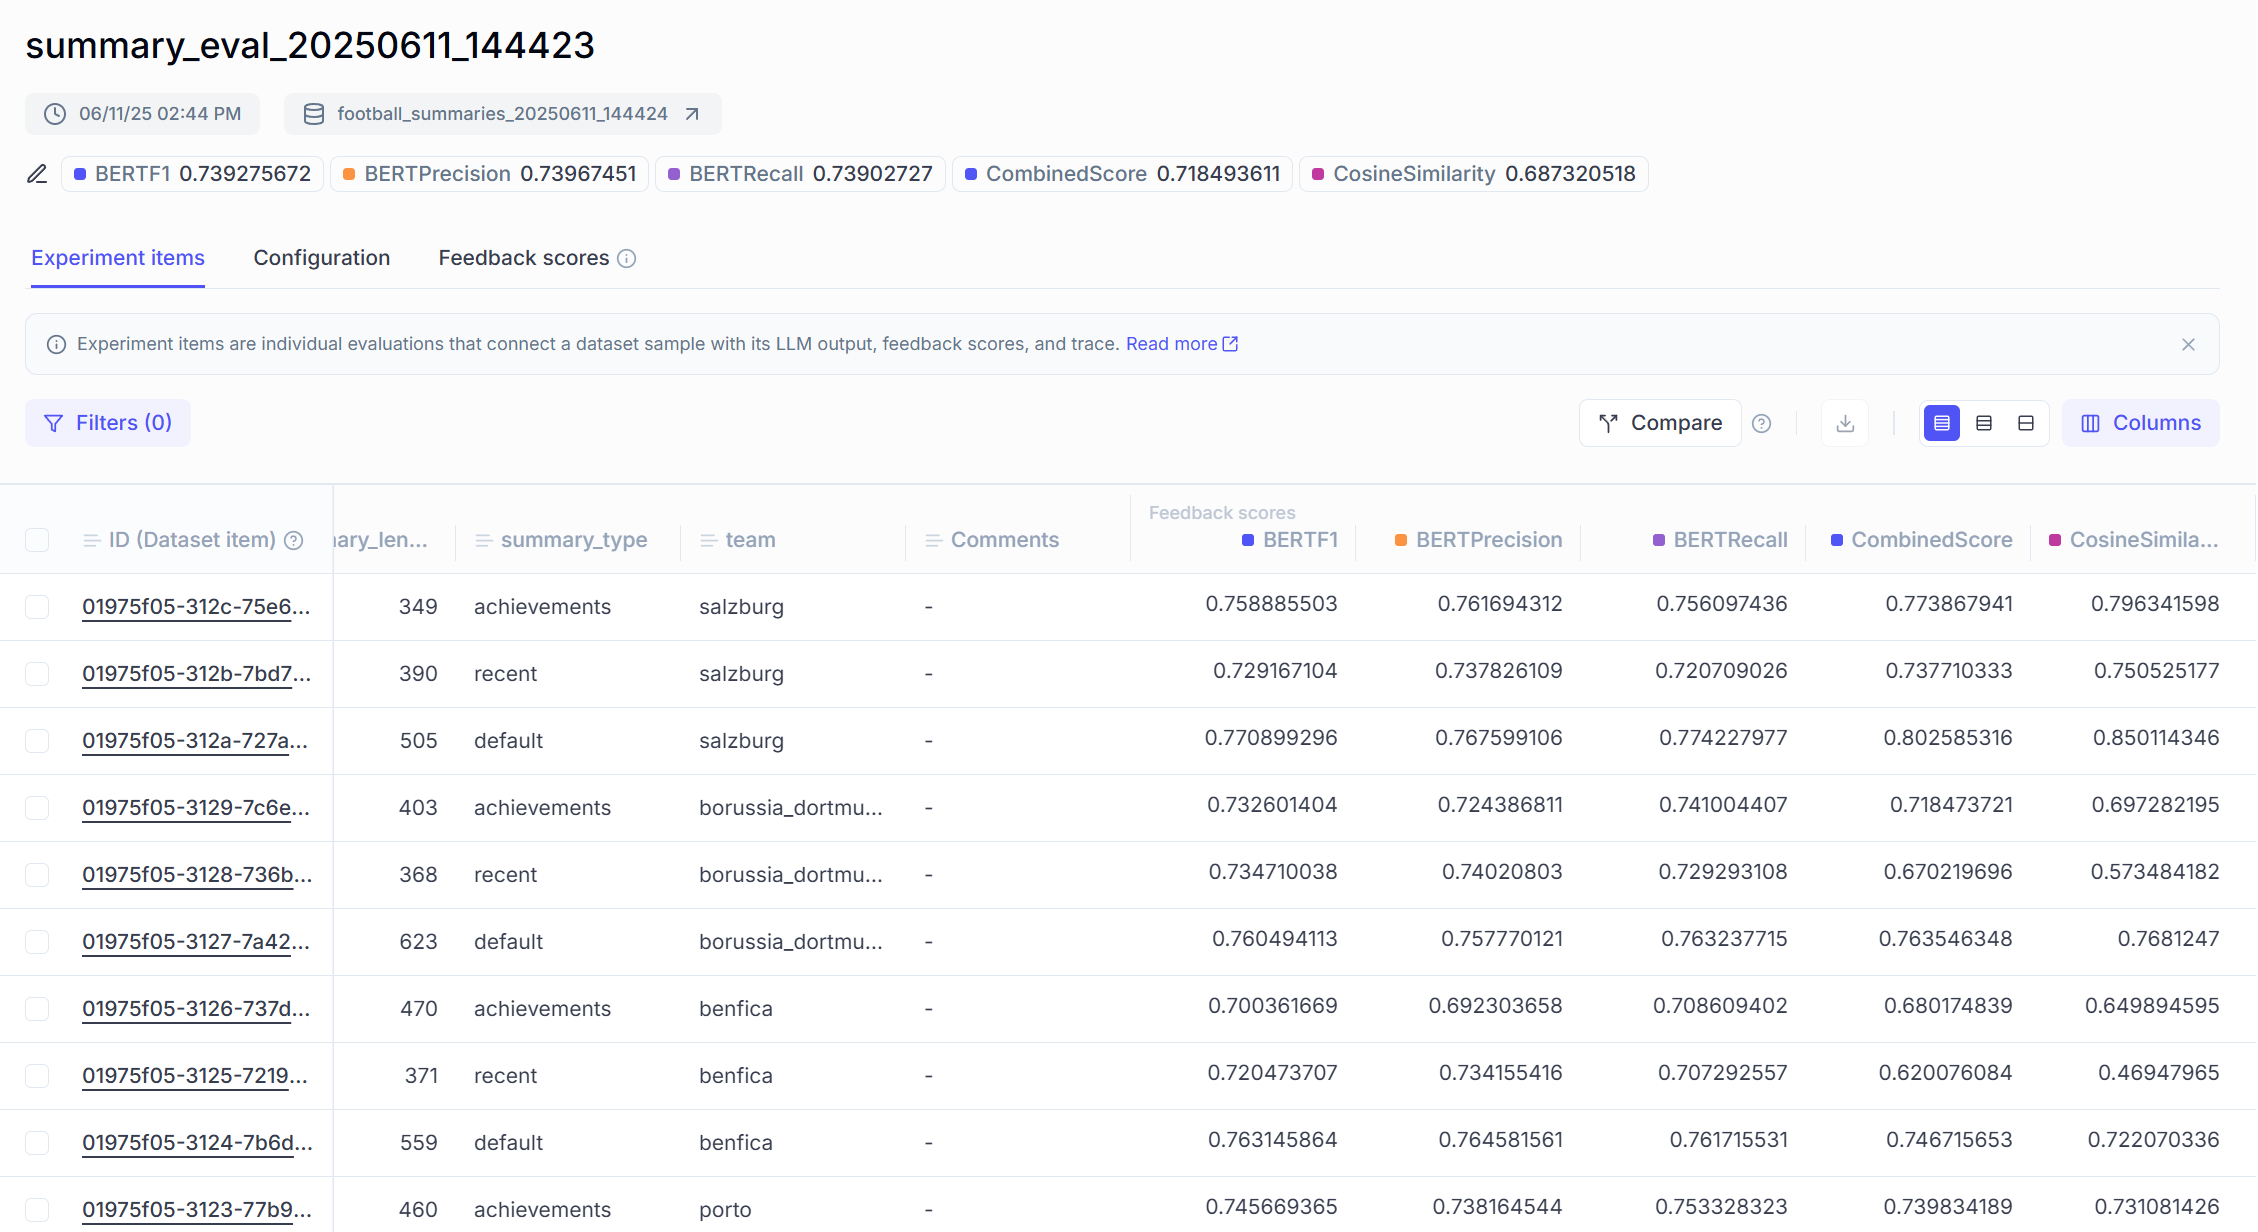
Task: Open the Columns selector dropdown
Action: coord(2140,423)
